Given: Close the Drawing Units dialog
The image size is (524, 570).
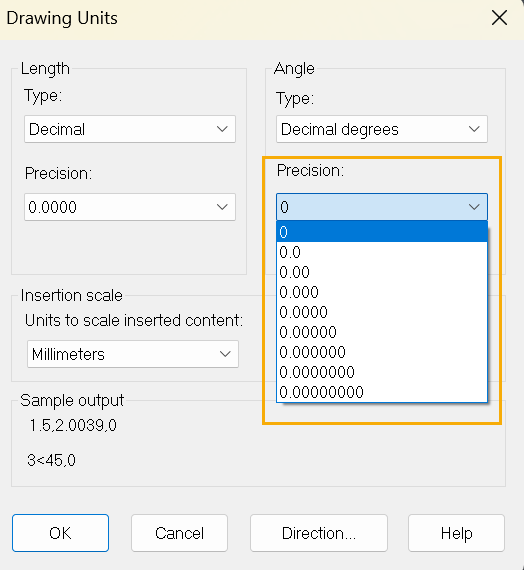Looking at the screenshot, I should 499,17.
